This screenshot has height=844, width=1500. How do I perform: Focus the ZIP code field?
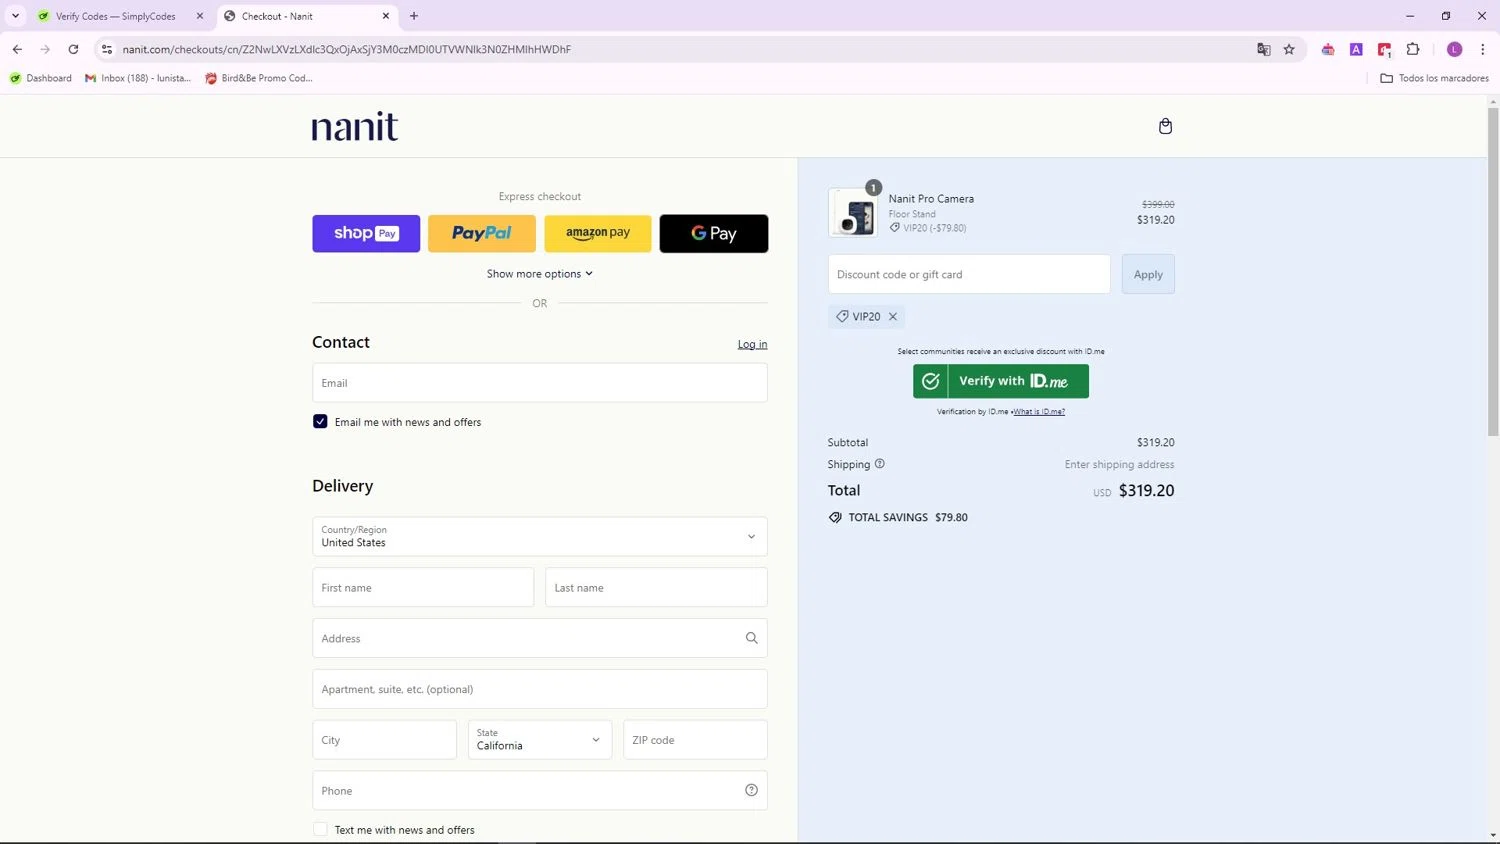(x=695, y=740)
